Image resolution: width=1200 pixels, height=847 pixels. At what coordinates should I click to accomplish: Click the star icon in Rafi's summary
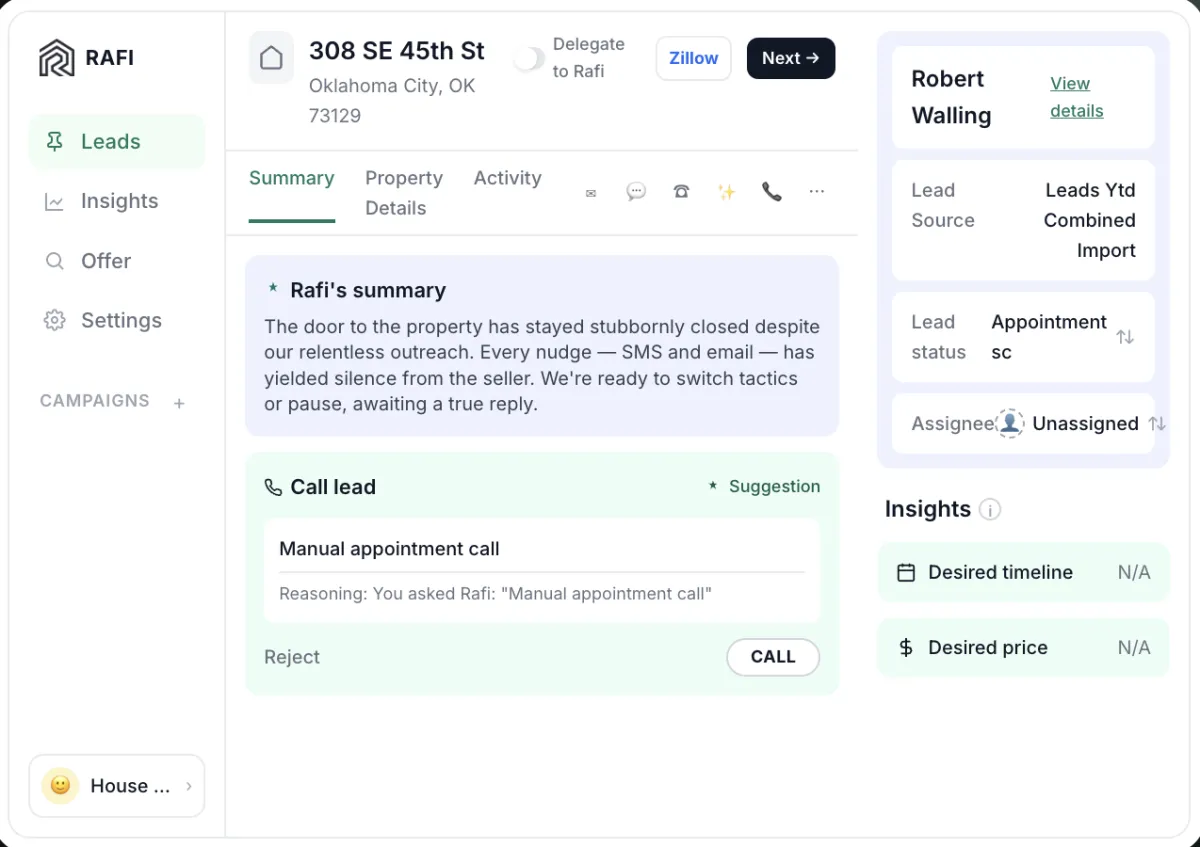(x=273, y=289)
